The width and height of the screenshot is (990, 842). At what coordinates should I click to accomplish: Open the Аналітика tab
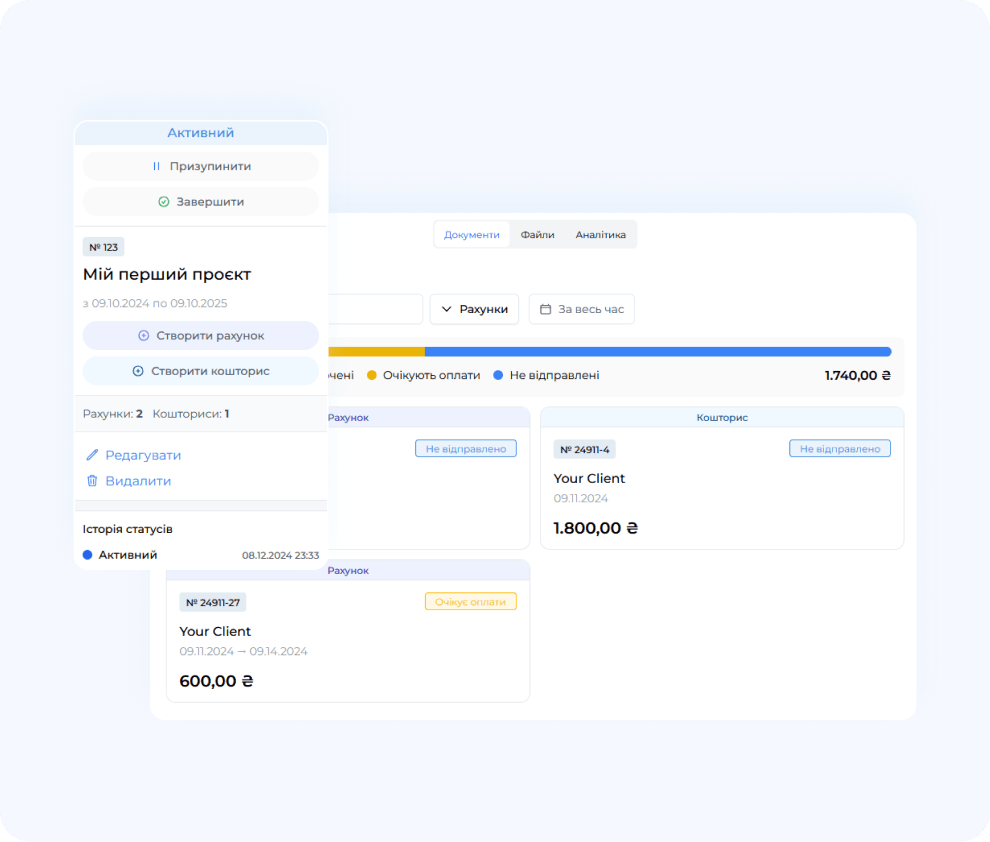tap(600, 235)
